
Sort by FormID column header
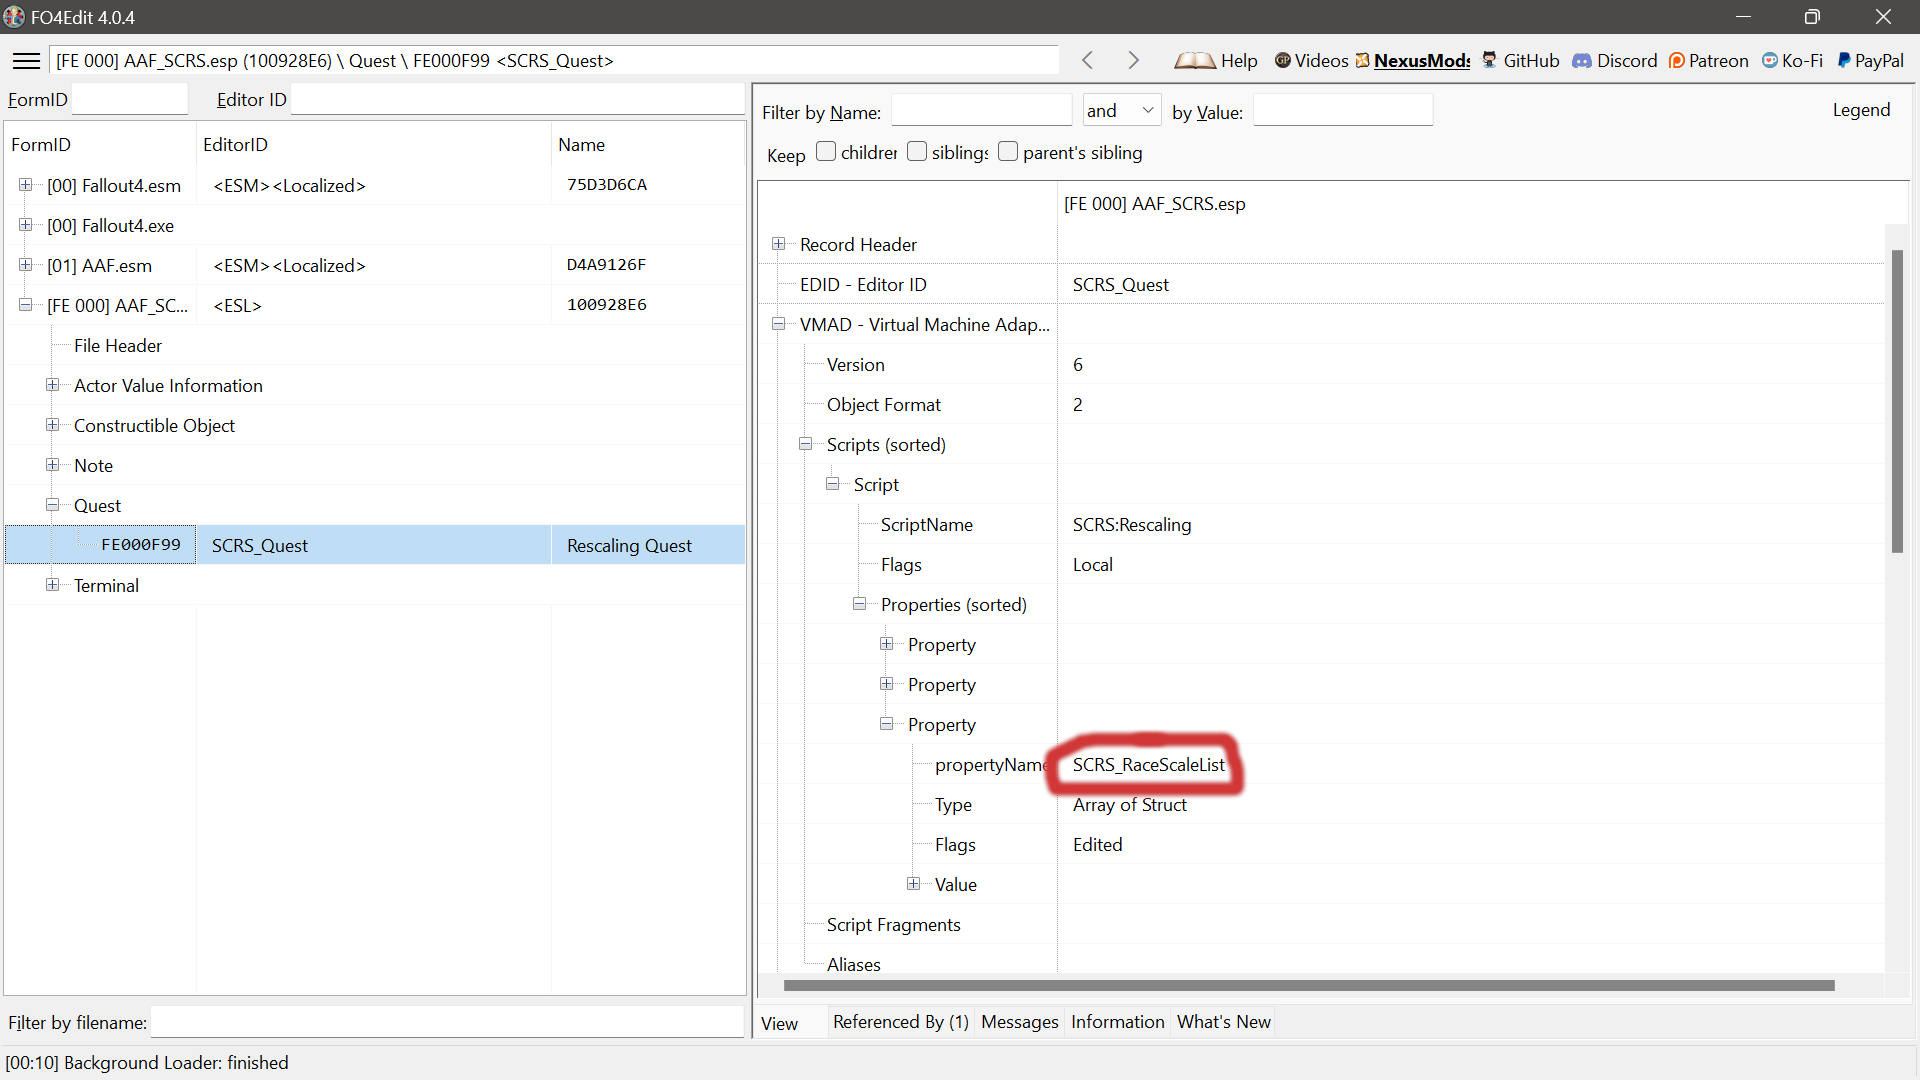tap(100, 144)
